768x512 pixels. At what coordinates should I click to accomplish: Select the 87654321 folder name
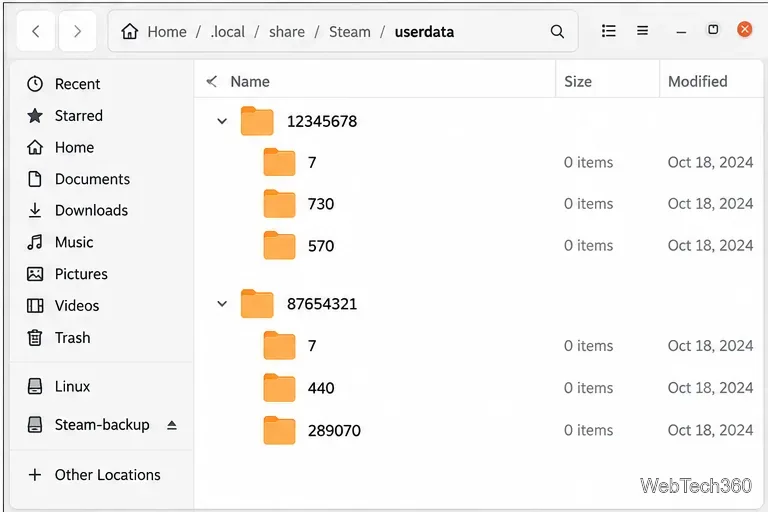[x=322, y=304]
